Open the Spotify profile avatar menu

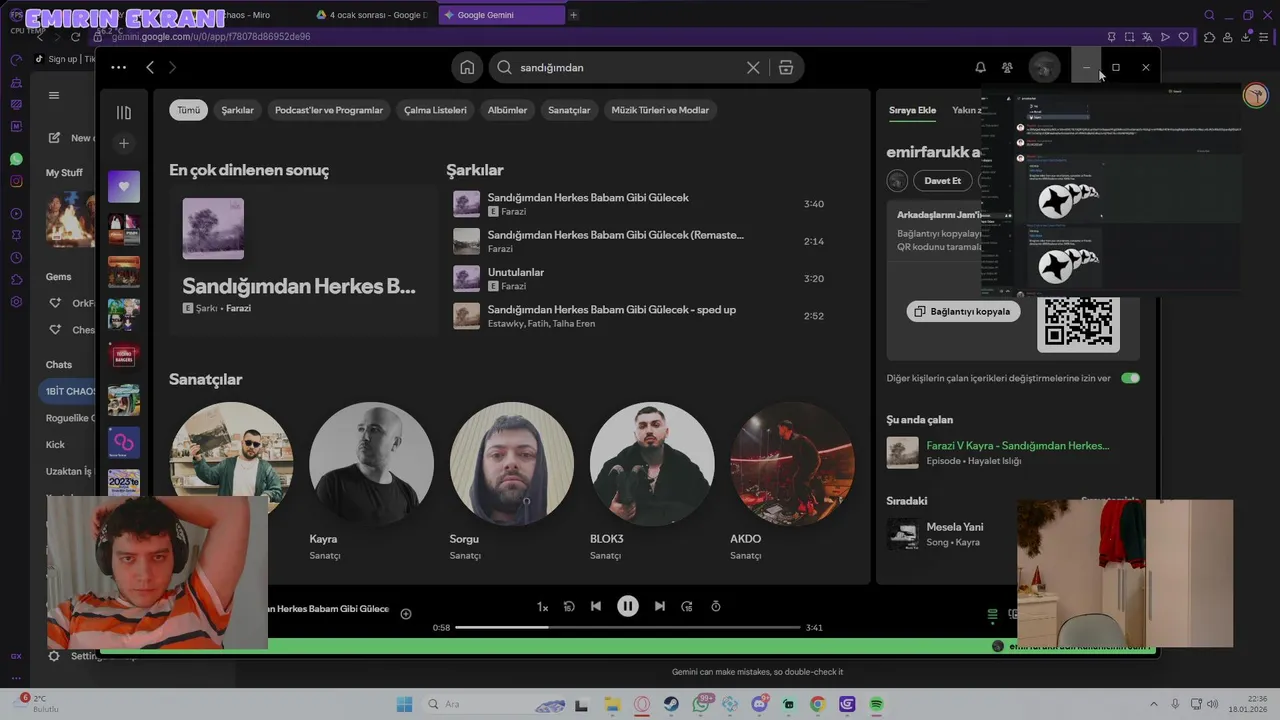[1044, 67]
